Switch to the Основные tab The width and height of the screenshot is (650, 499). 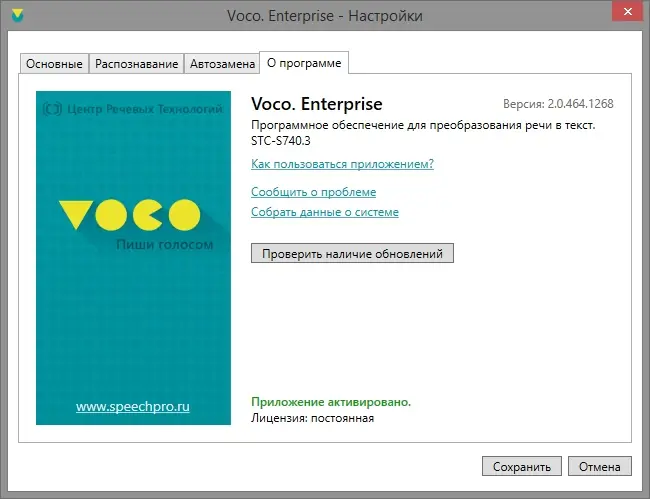click(54, 64)
